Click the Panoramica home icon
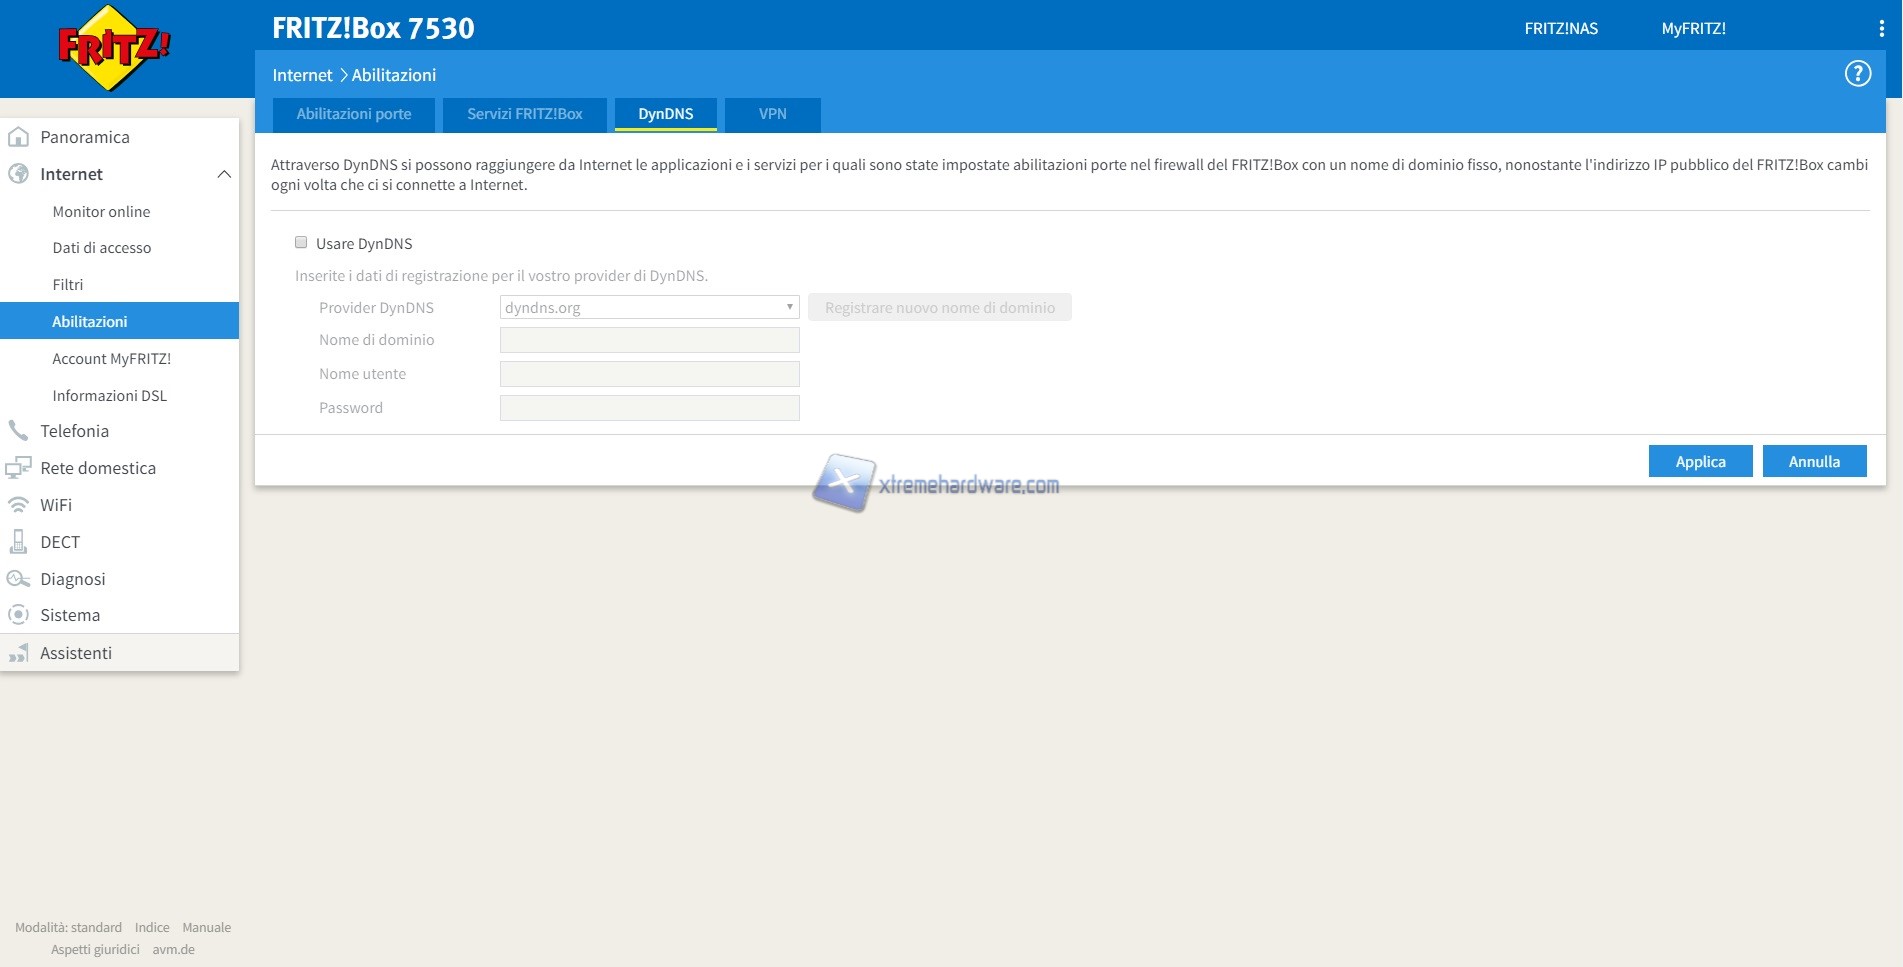The width and height of the screenshot is (1903, 967). [x=18, y=137]
